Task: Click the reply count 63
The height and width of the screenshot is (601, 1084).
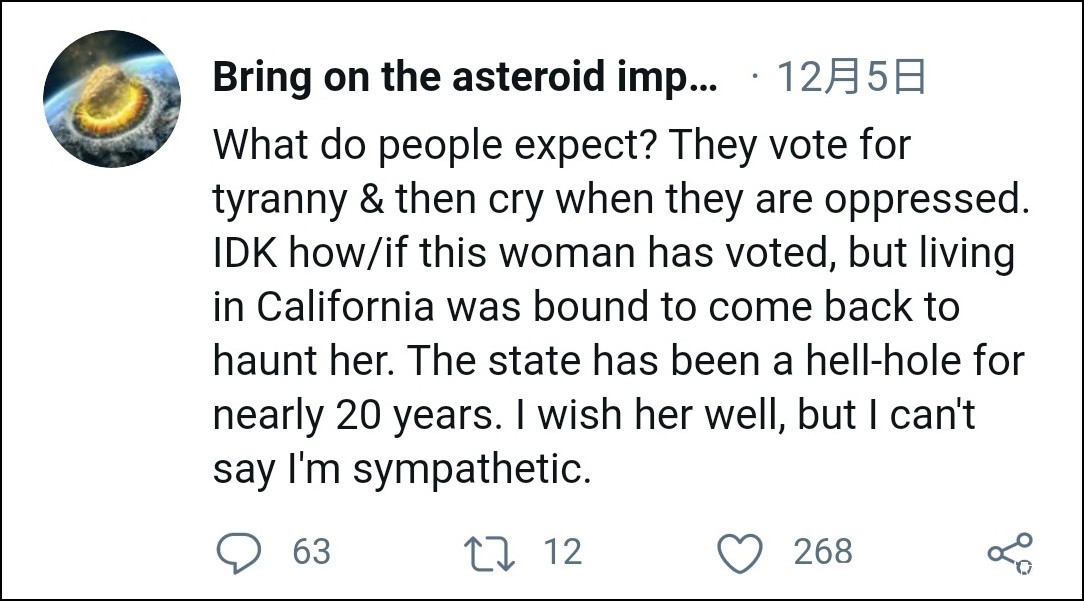Action: 311,552
